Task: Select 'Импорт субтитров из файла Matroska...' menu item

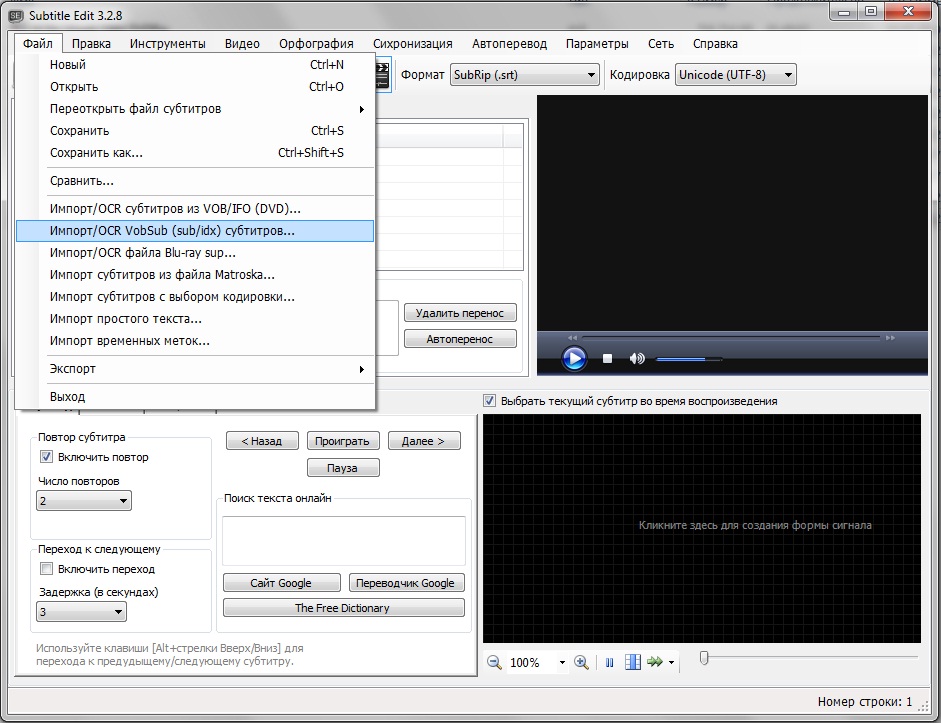Action: click(x=162, y=275)
